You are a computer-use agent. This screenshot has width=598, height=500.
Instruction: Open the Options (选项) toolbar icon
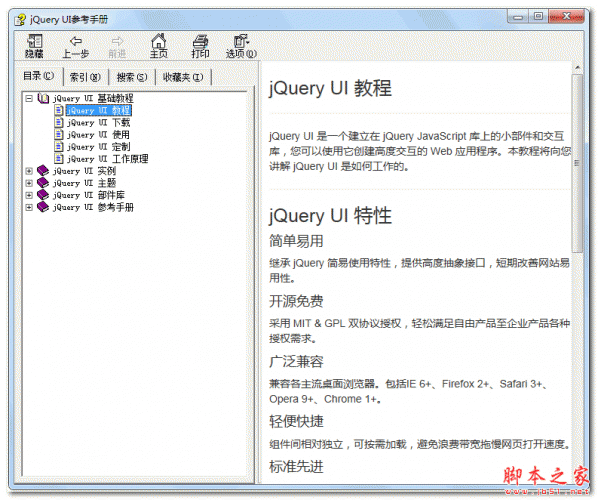[241, 41]
